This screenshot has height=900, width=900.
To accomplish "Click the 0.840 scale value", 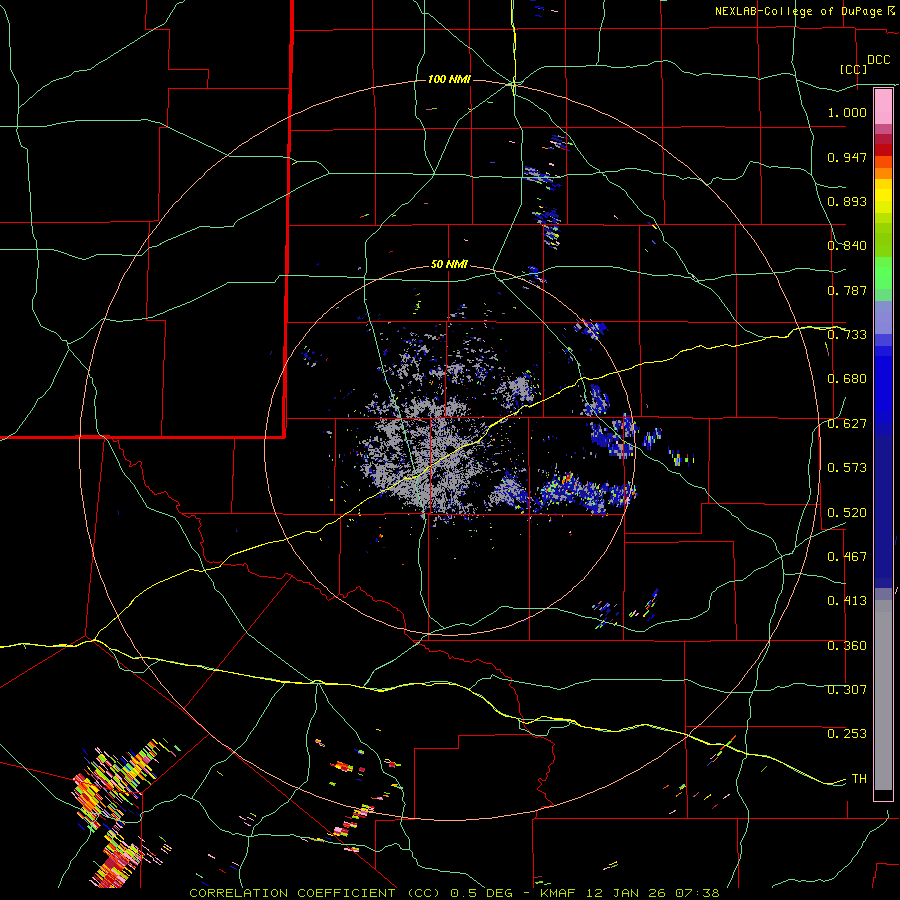I will 847,246.
